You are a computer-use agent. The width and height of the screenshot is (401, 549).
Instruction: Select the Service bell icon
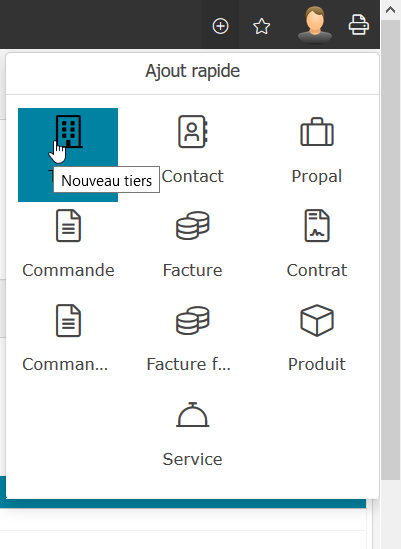tap(193, 415)
